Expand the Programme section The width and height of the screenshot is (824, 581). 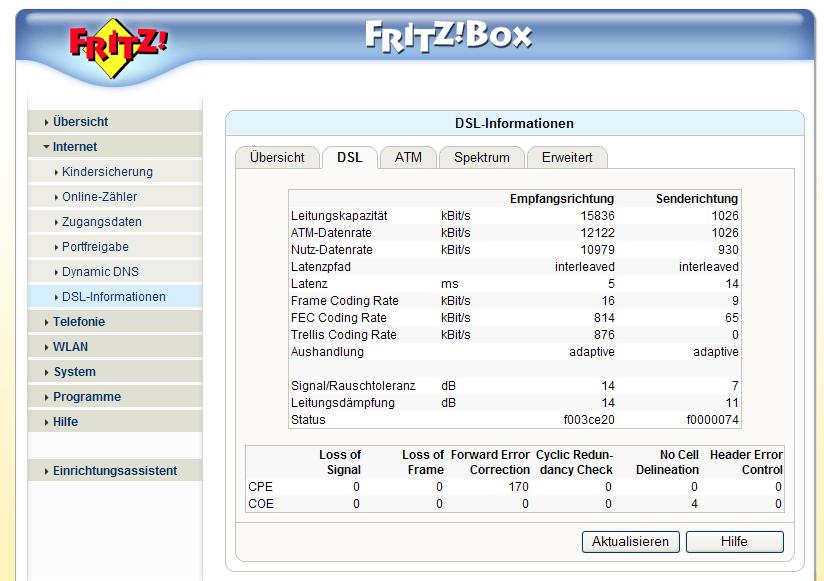click(87, 397)
